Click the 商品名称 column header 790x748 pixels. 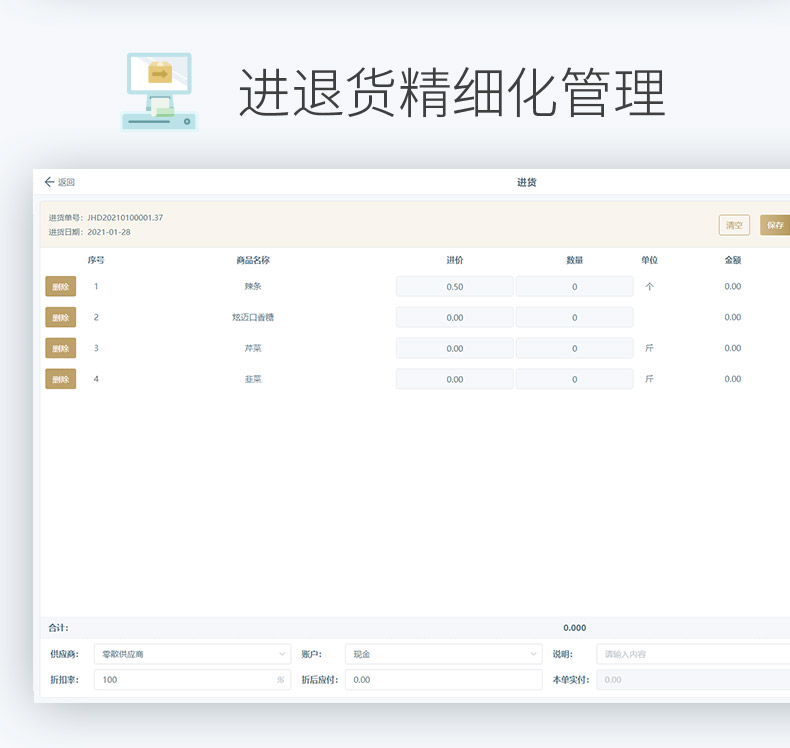pyautogui.click(x=253, y=260)
